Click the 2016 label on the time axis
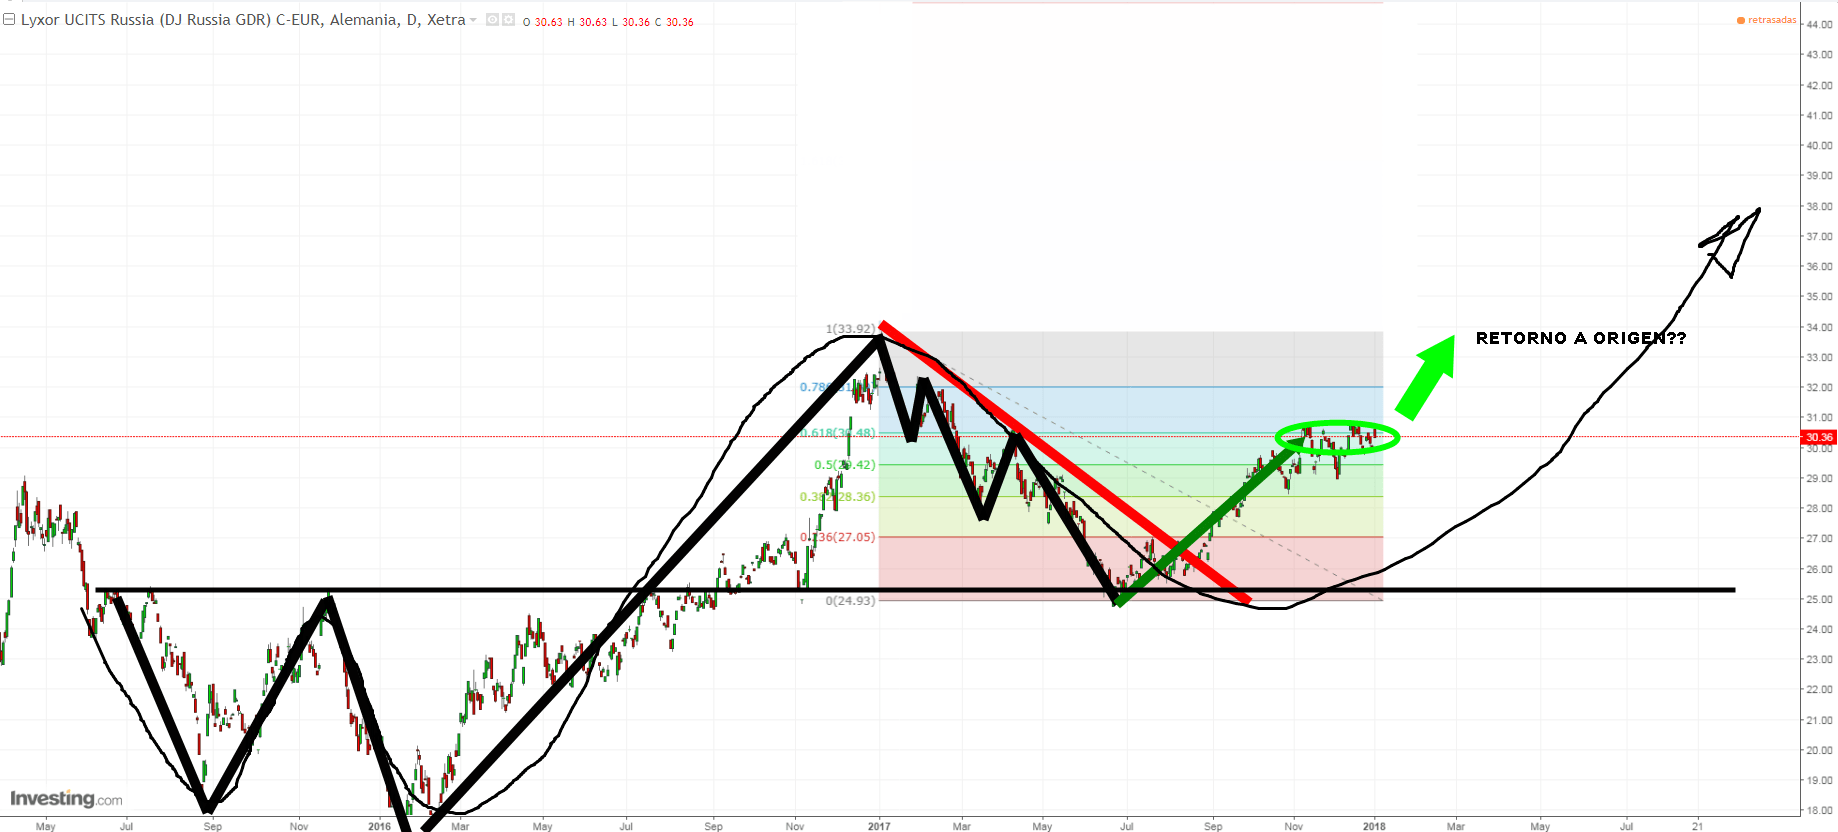This screenshot has width=1838, height=832. click(x=379, y=826)
